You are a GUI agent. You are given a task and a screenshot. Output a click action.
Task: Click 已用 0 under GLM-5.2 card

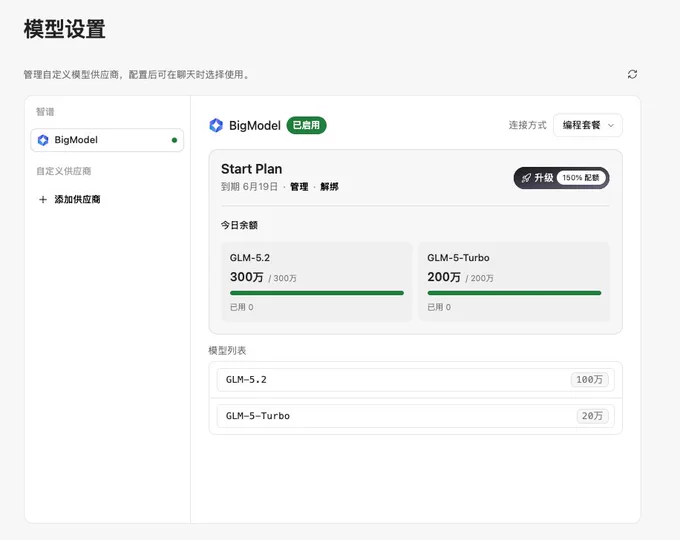tap(242, 307)
